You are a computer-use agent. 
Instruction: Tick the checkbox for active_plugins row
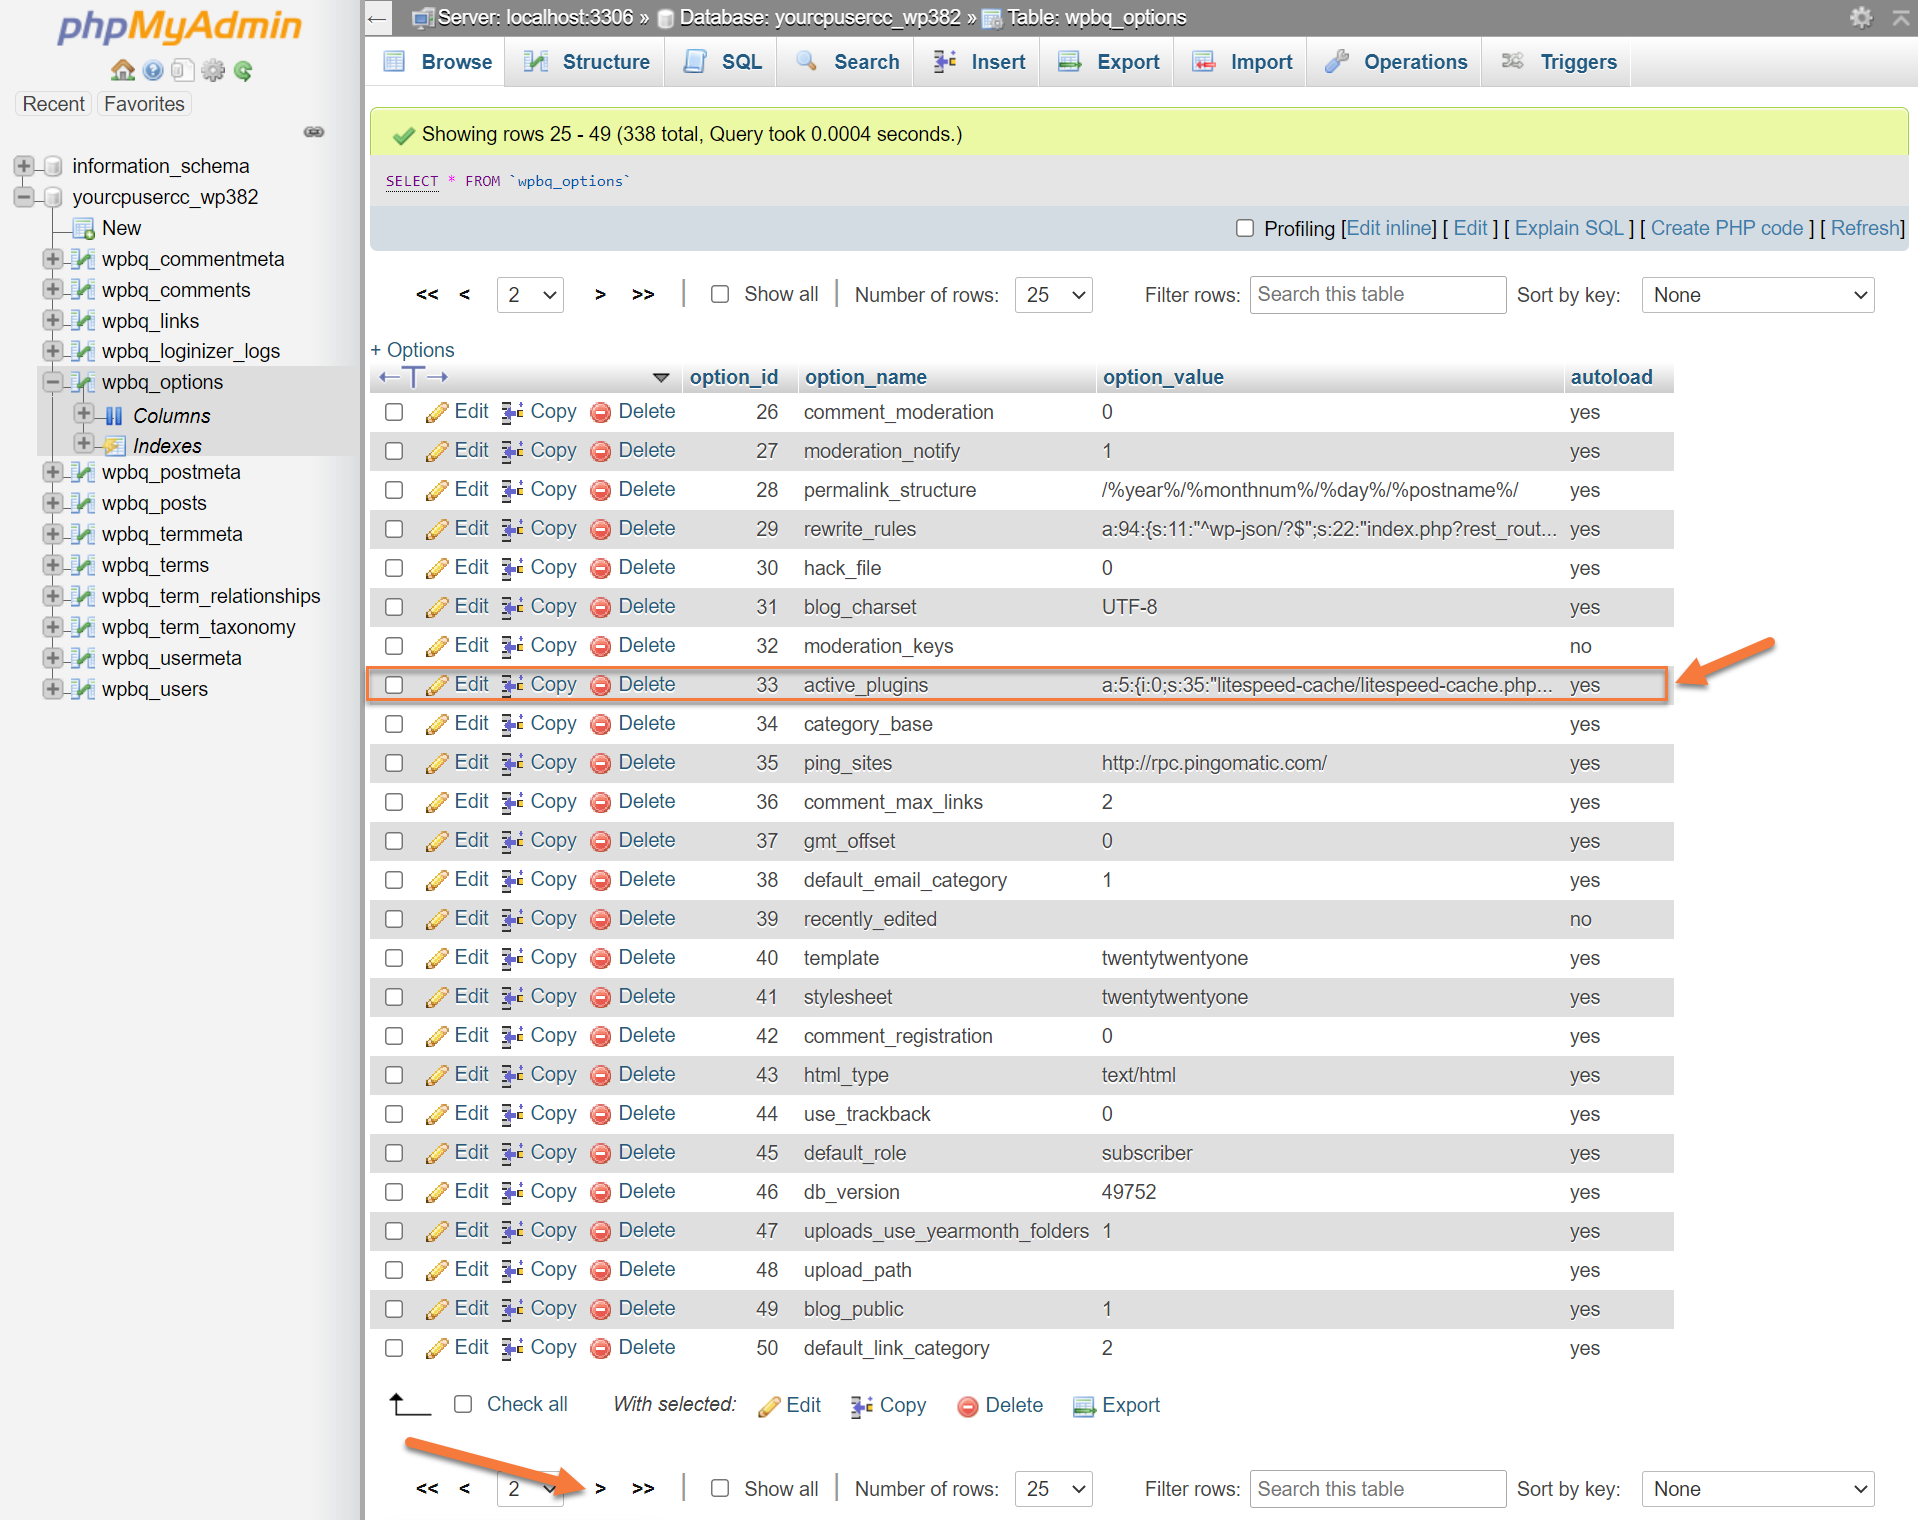pyautogui.click(x=394, y=685)
